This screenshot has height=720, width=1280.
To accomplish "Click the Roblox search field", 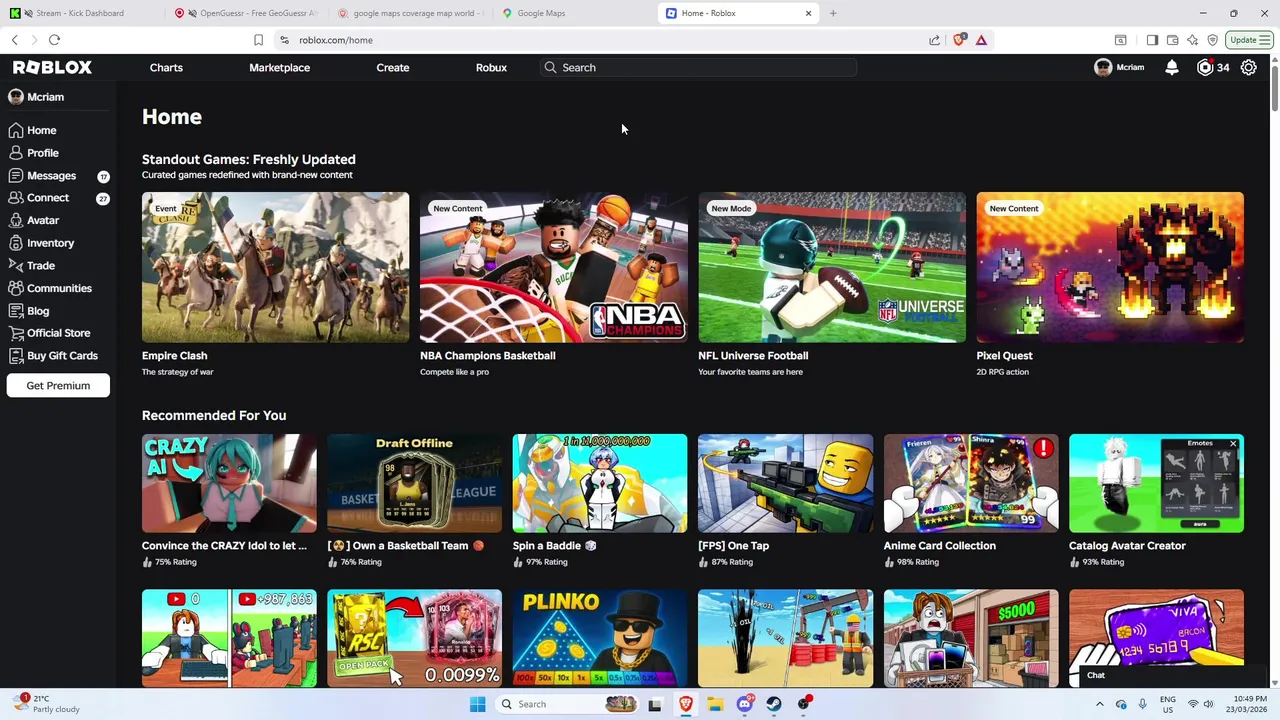I will click(700, 67).
